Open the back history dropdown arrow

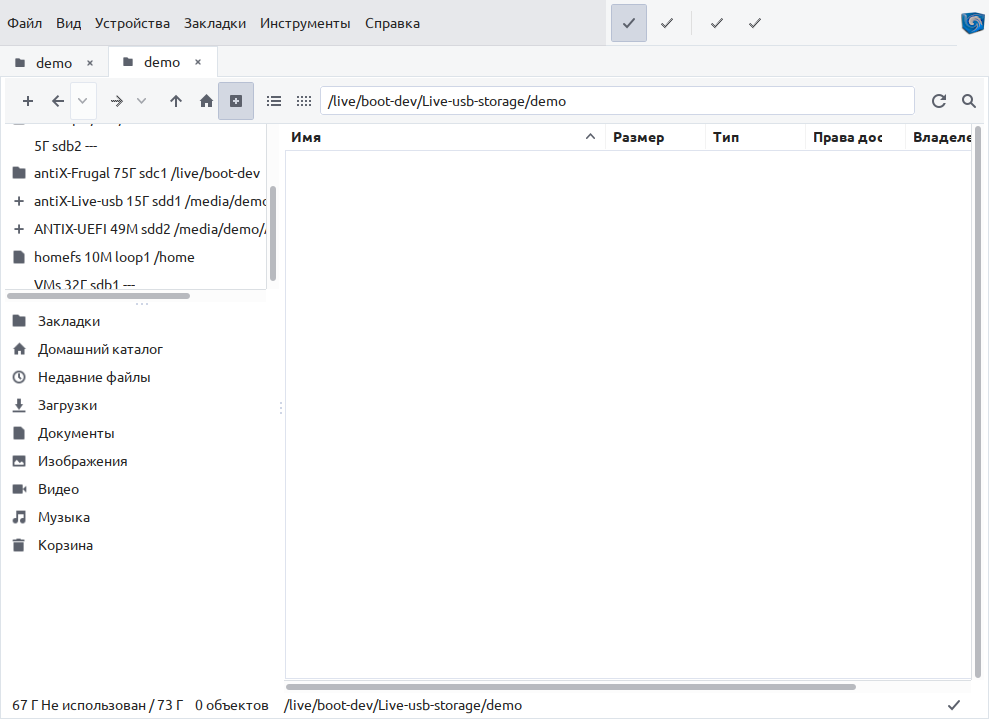(x=83, y=101)
